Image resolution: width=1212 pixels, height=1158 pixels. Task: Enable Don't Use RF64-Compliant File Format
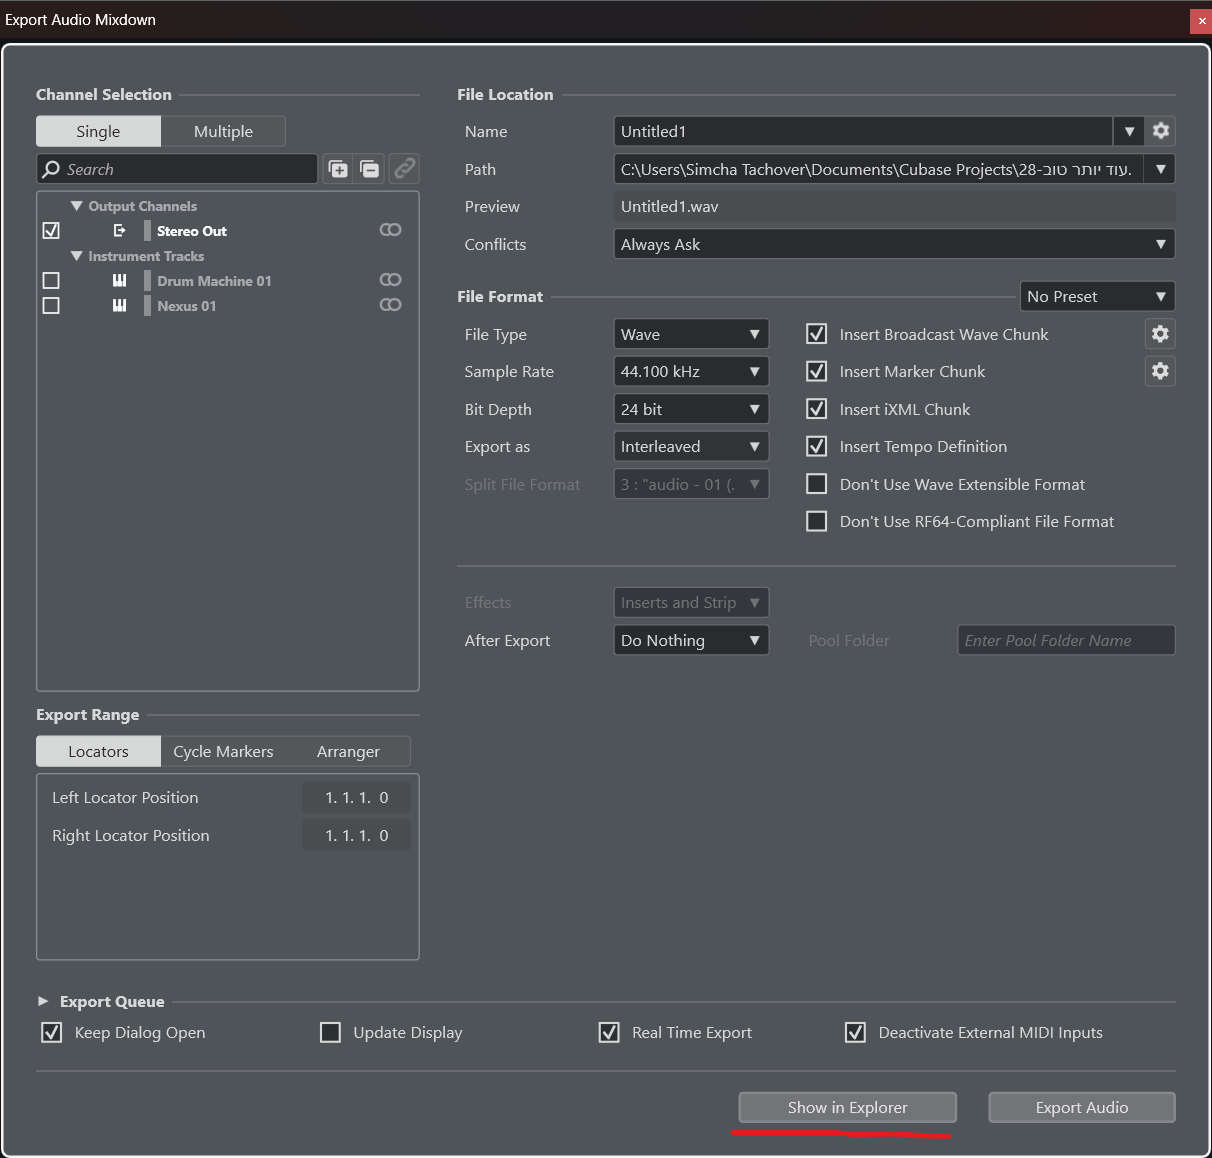817,521
